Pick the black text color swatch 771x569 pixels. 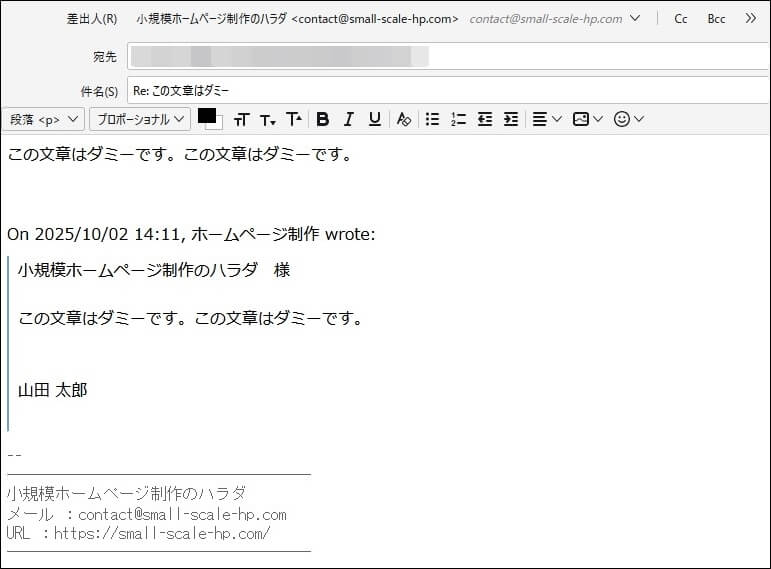point(206,115)
